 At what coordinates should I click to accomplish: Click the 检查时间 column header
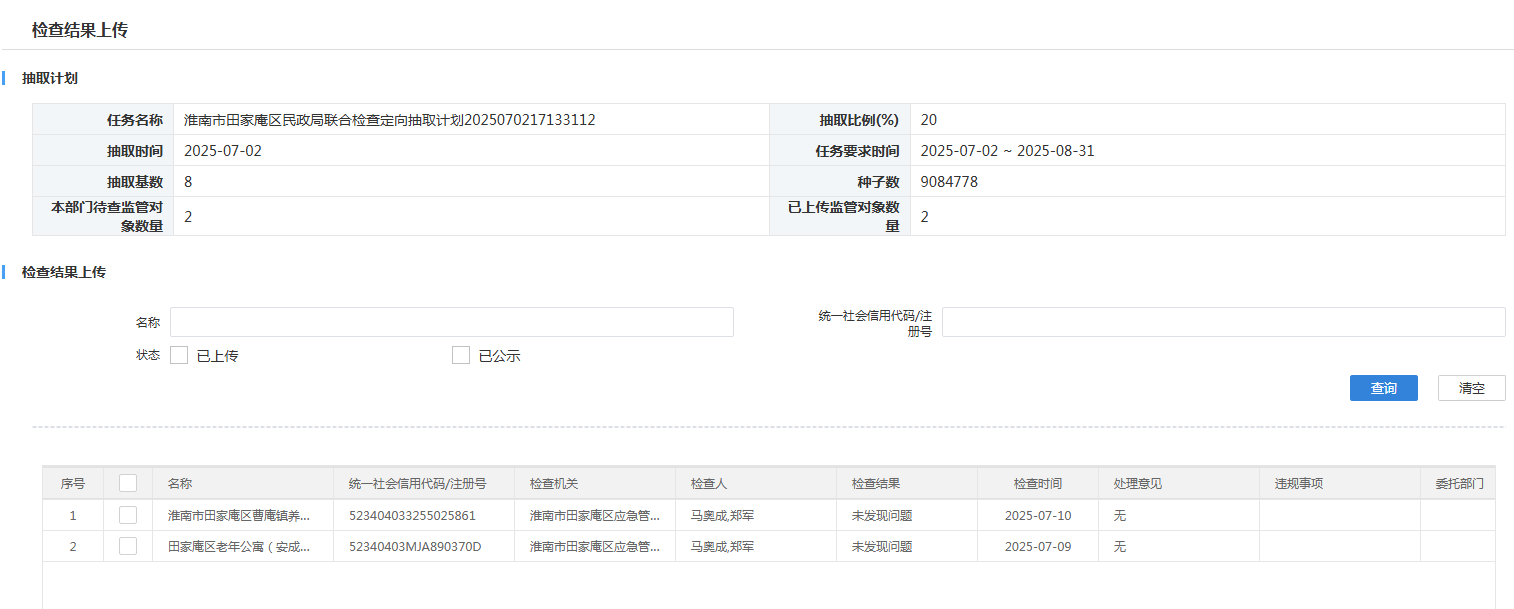coord(1038,483)
